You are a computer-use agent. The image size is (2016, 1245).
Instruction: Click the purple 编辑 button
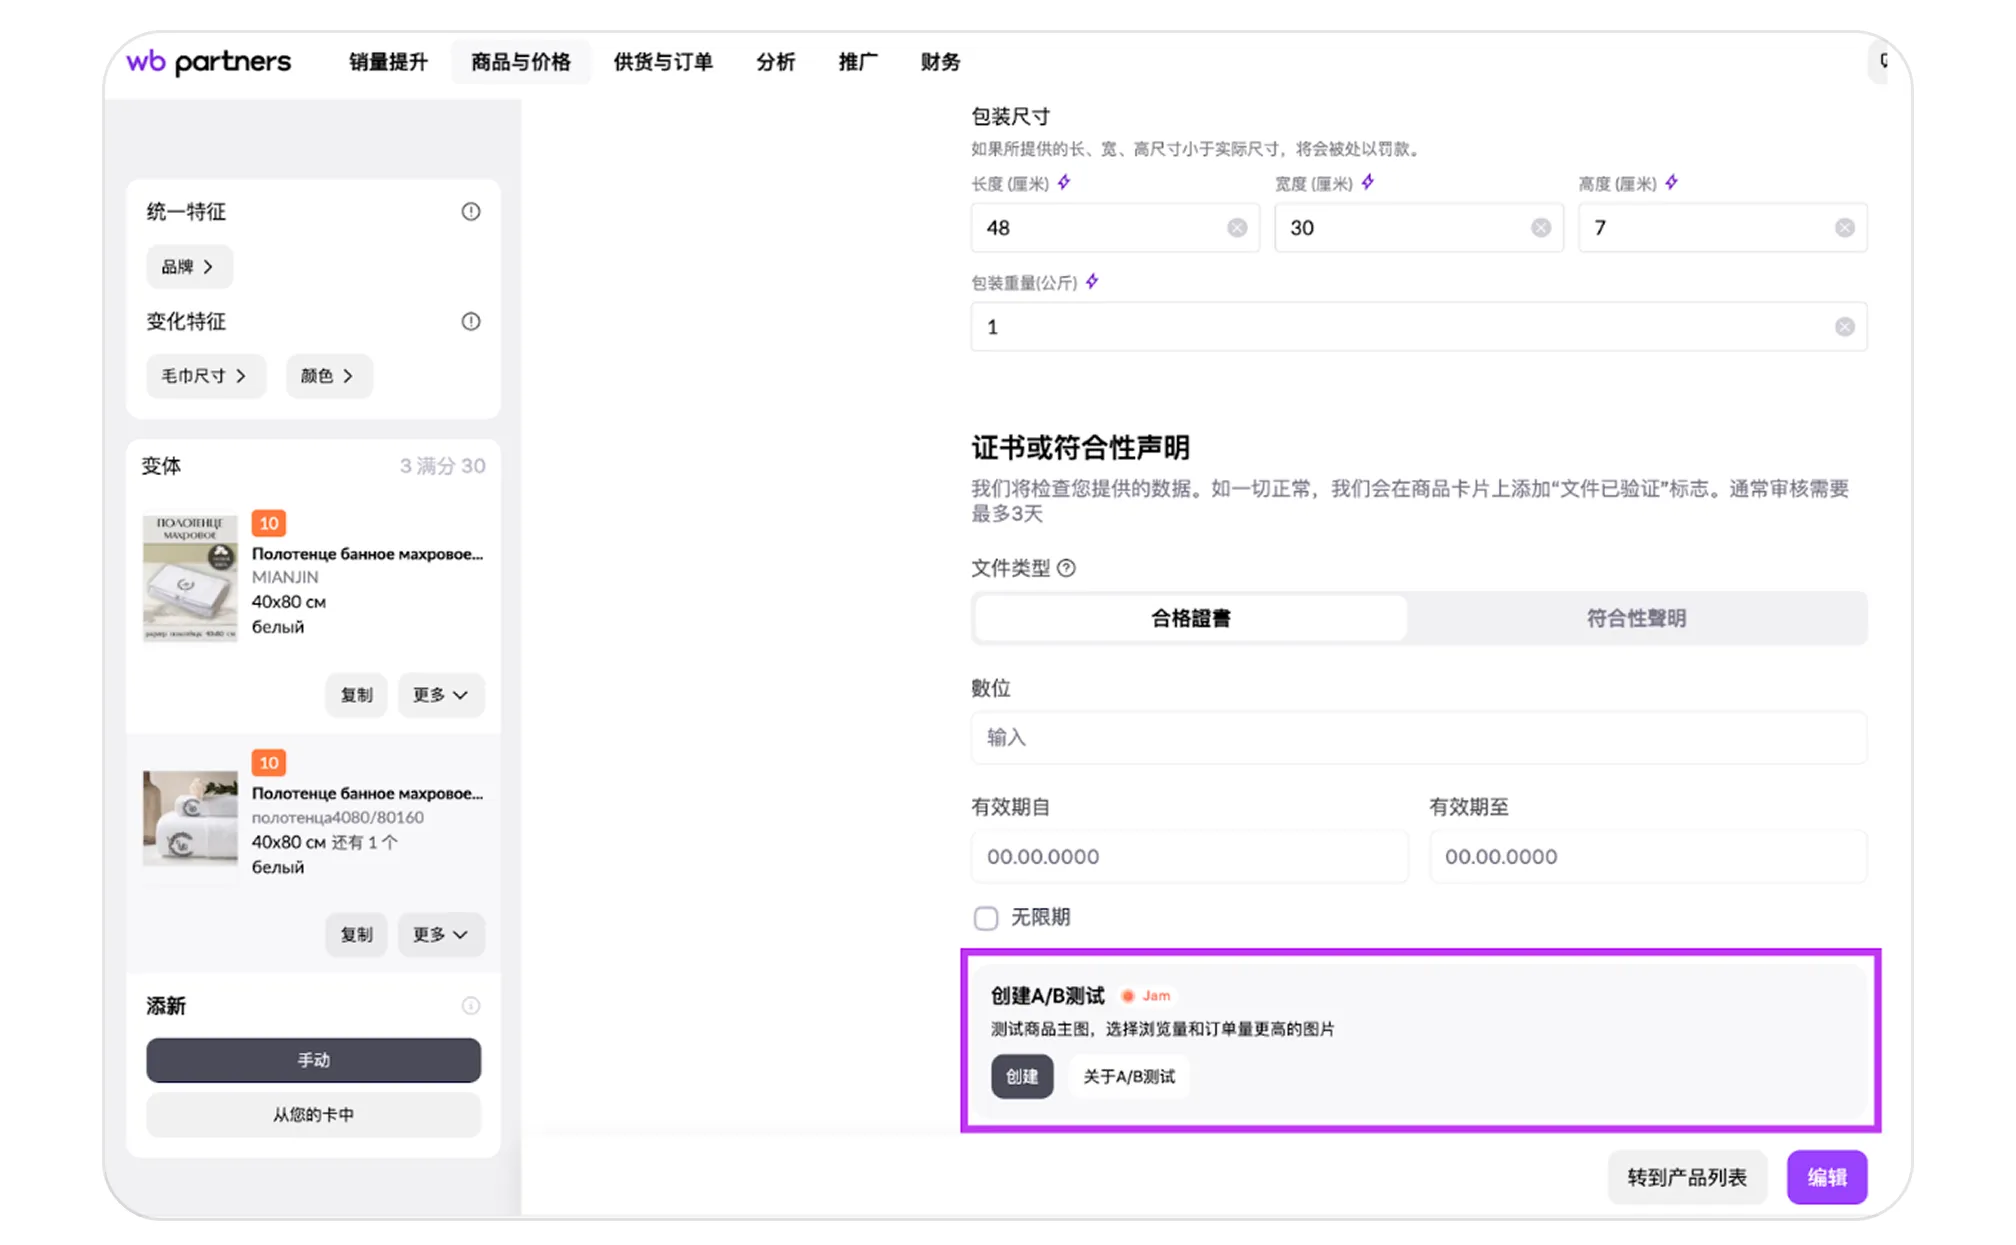(x=1826, y=1177)
